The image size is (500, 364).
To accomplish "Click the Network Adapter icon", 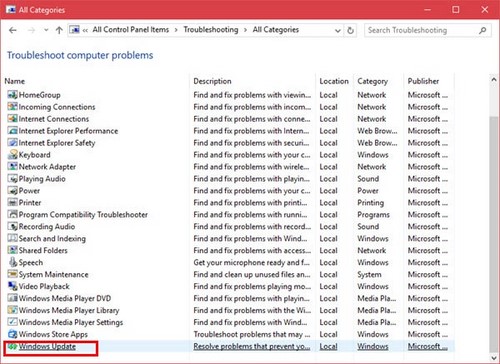I will (12, 167).
